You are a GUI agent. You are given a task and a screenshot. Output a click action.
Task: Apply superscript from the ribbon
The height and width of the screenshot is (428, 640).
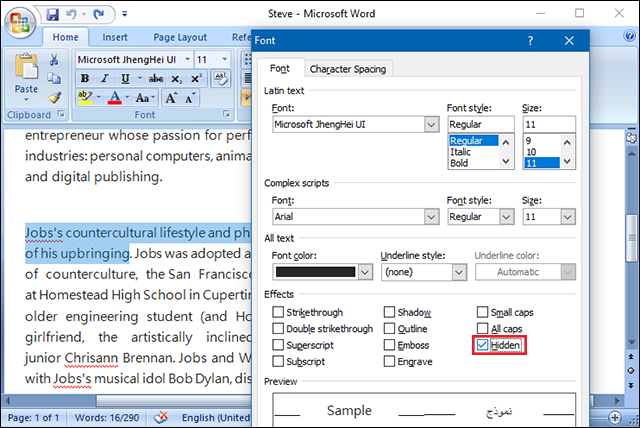coord(196,78)
